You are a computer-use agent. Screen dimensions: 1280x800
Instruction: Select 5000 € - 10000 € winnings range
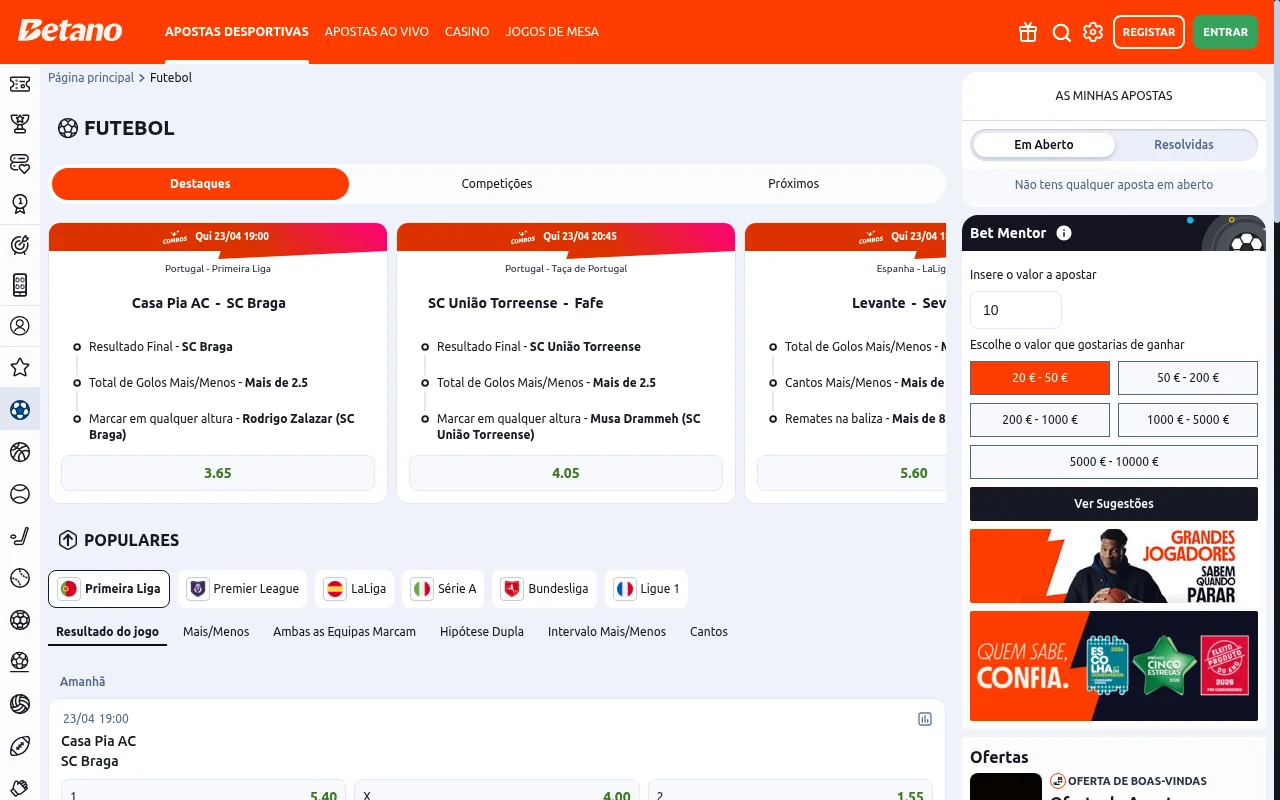pyautogui.click(x=1114, y=462)
